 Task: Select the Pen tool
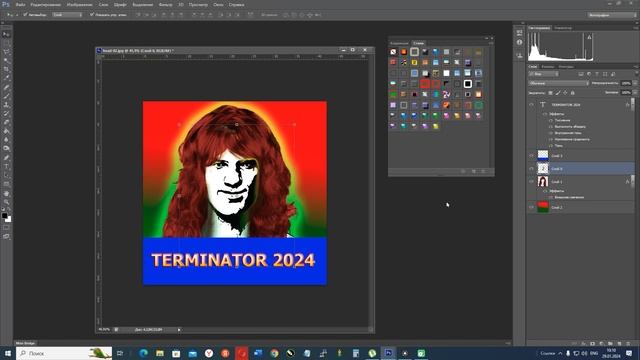[6, 158]
